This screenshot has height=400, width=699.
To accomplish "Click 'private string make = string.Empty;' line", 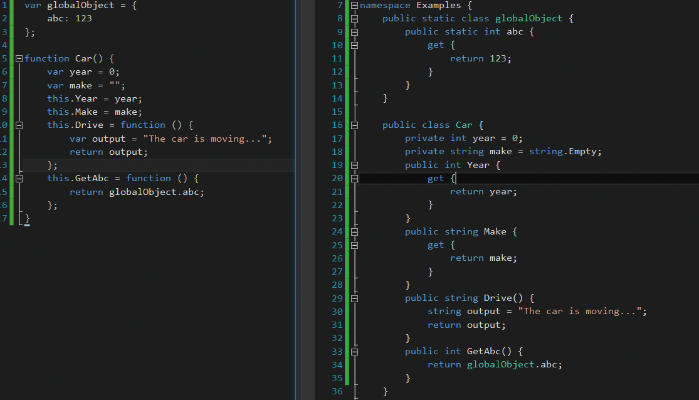I will (503, 152).
